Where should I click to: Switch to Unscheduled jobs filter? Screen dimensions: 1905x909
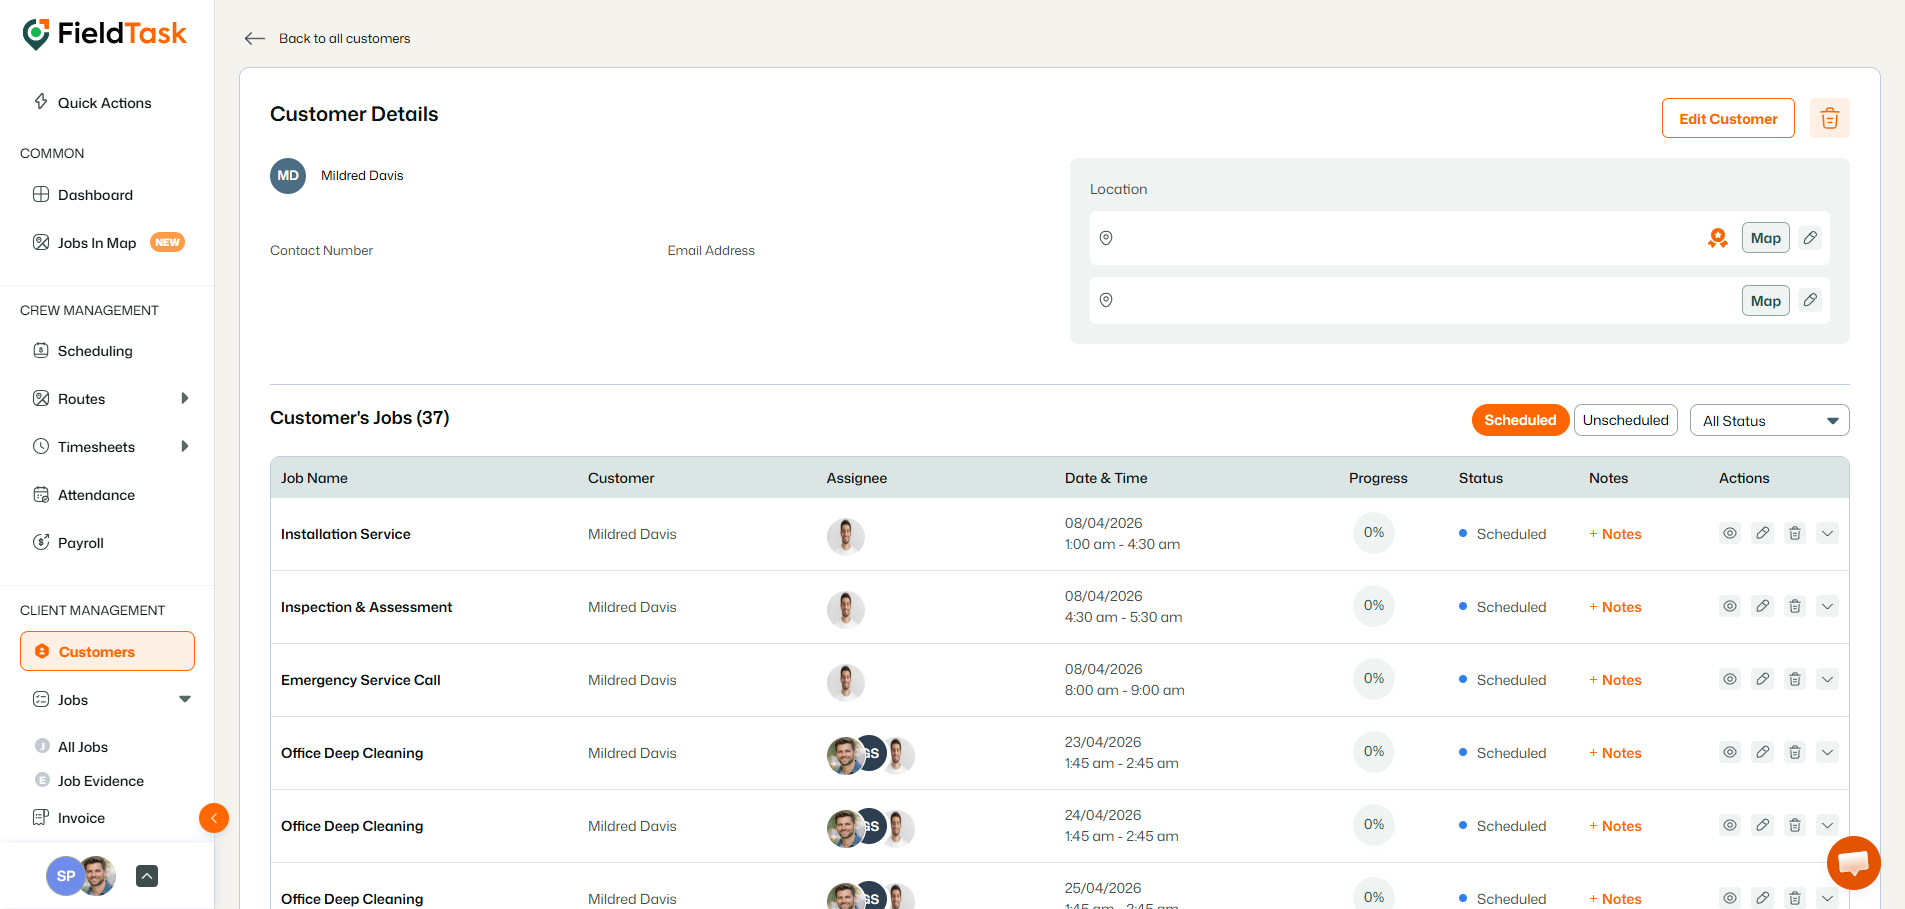click(1626, 420)
